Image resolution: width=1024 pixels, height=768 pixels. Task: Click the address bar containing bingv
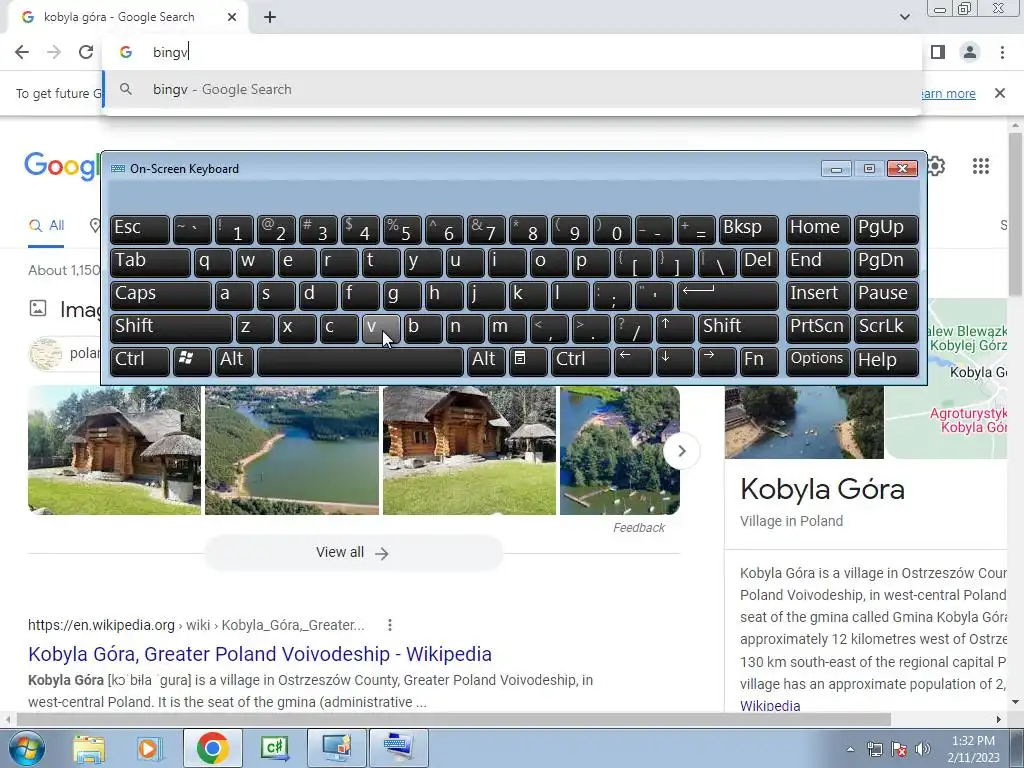tap(512, 52)
